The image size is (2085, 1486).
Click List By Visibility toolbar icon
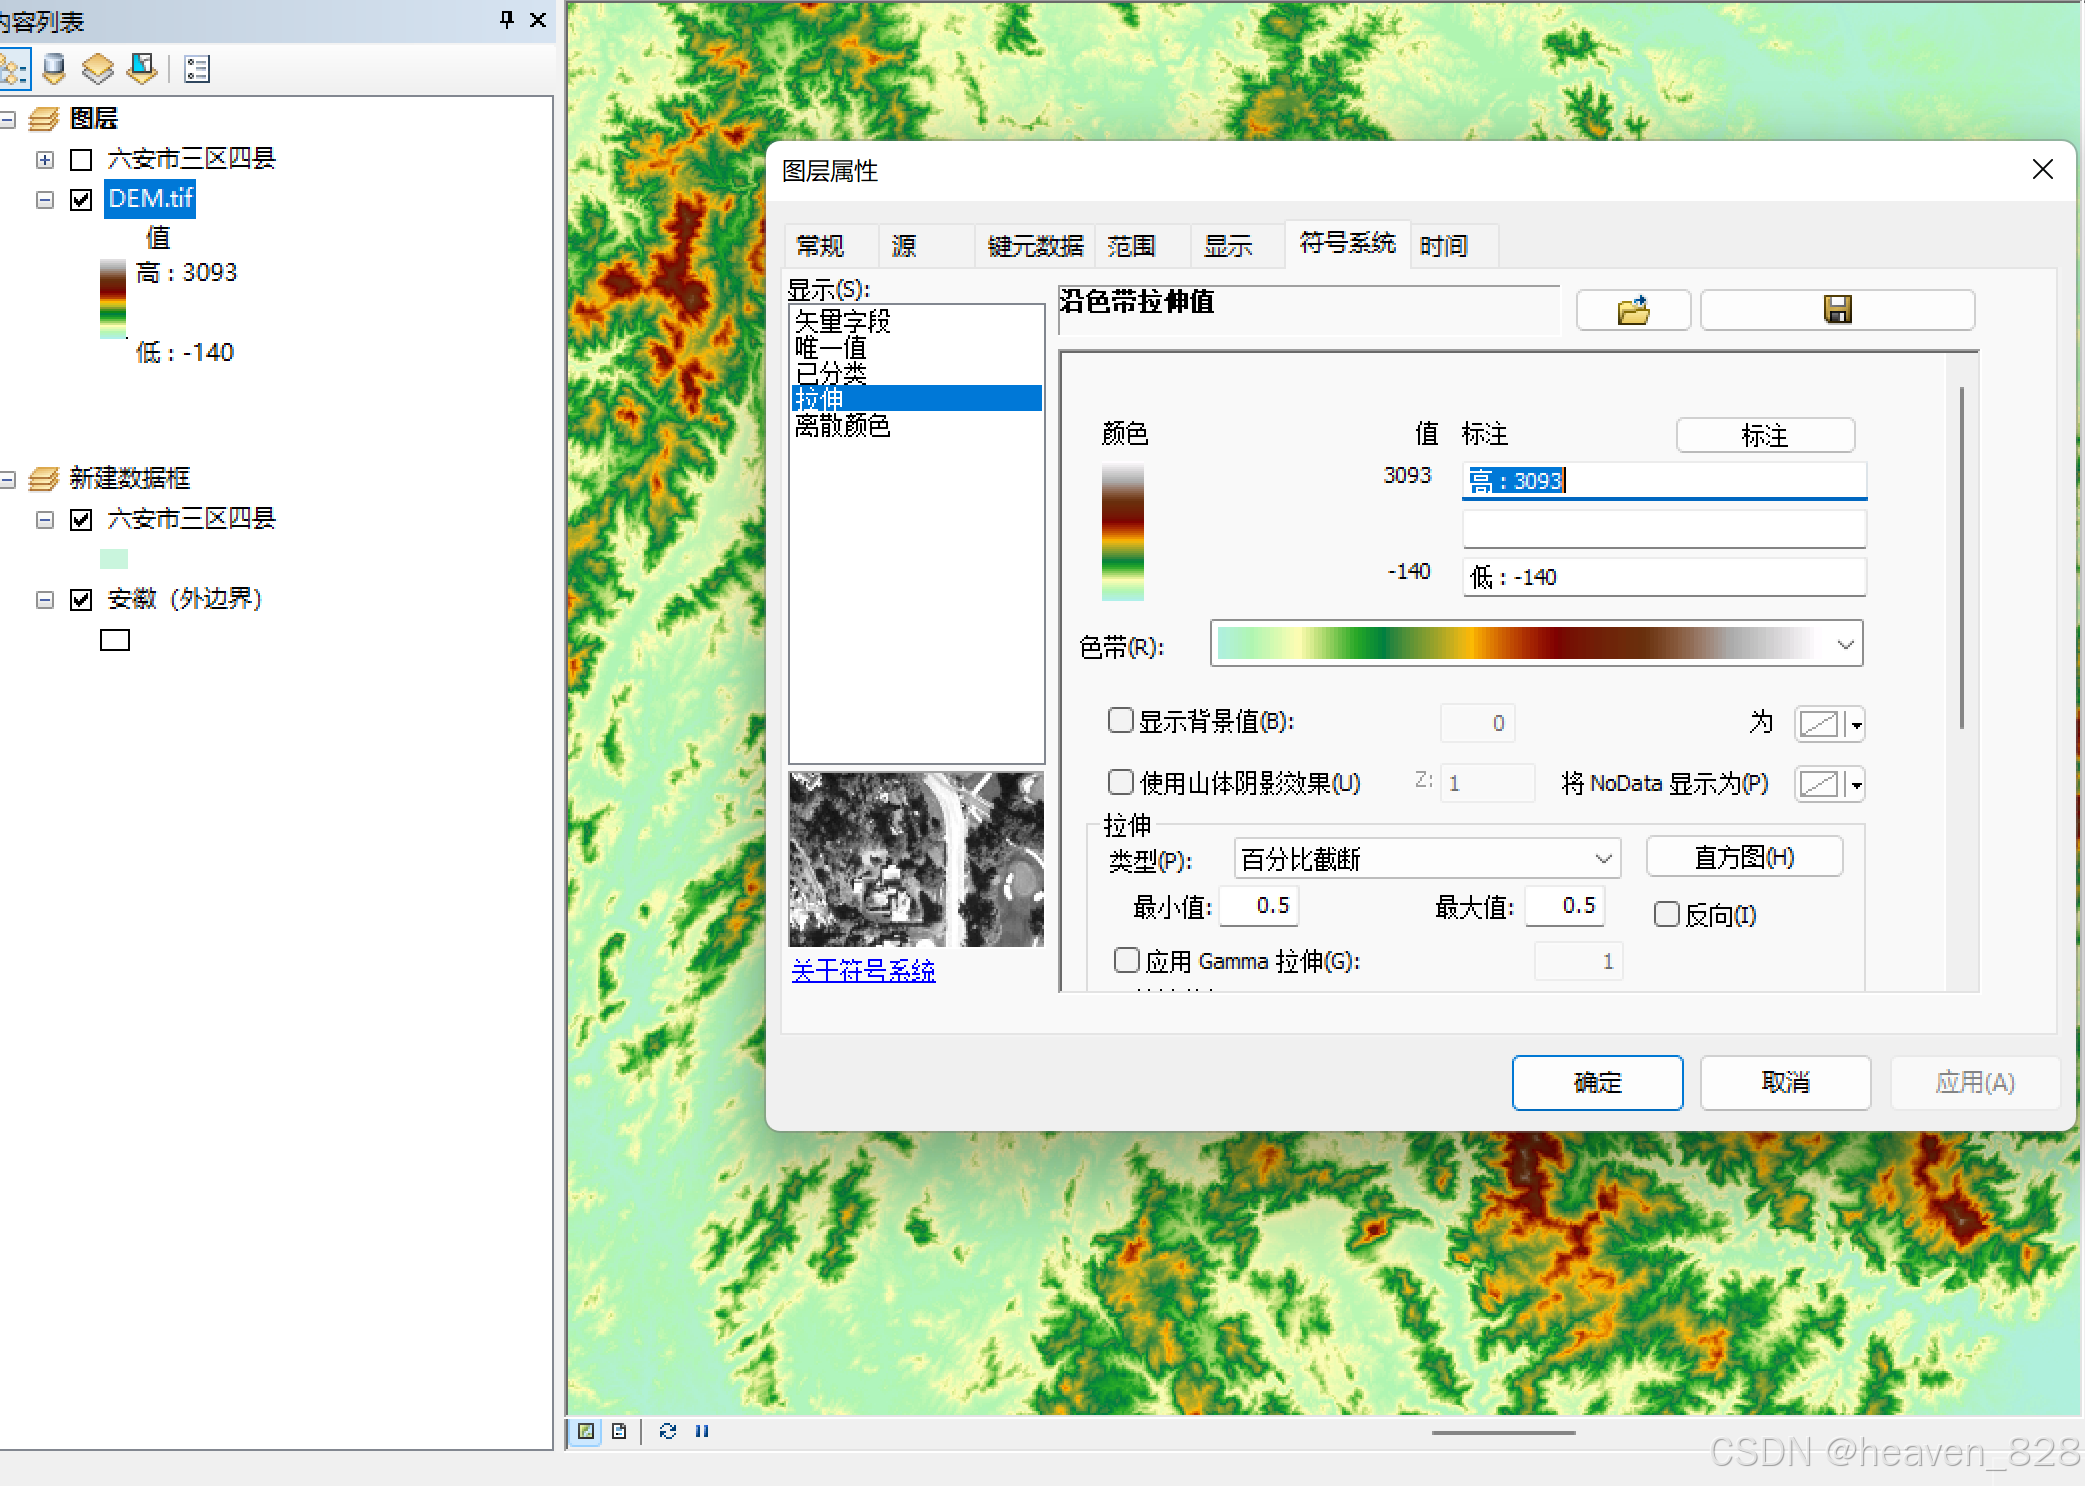tap(98, 69)
